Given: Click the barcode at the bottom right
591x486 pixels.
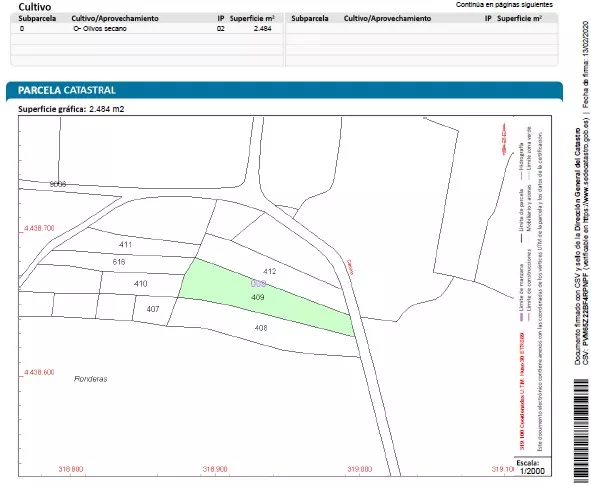Looking at the screenshot, I should pos(581,431).
